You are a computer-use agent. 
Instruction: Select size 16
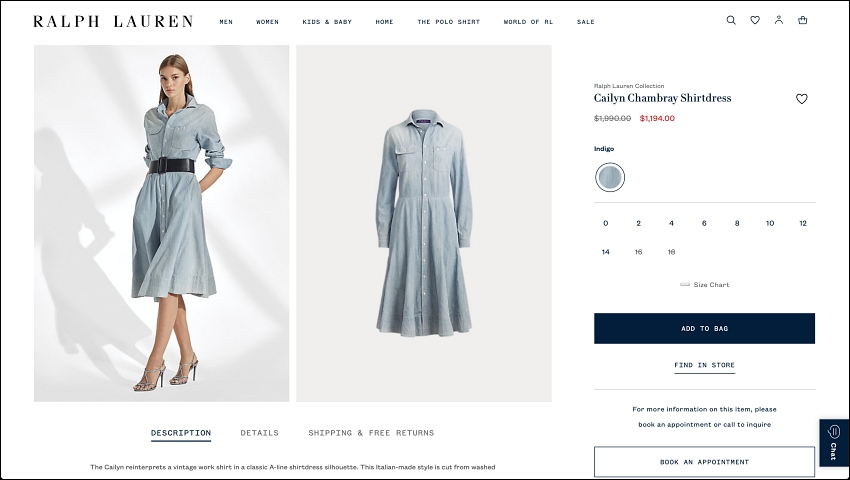(639, 252)
